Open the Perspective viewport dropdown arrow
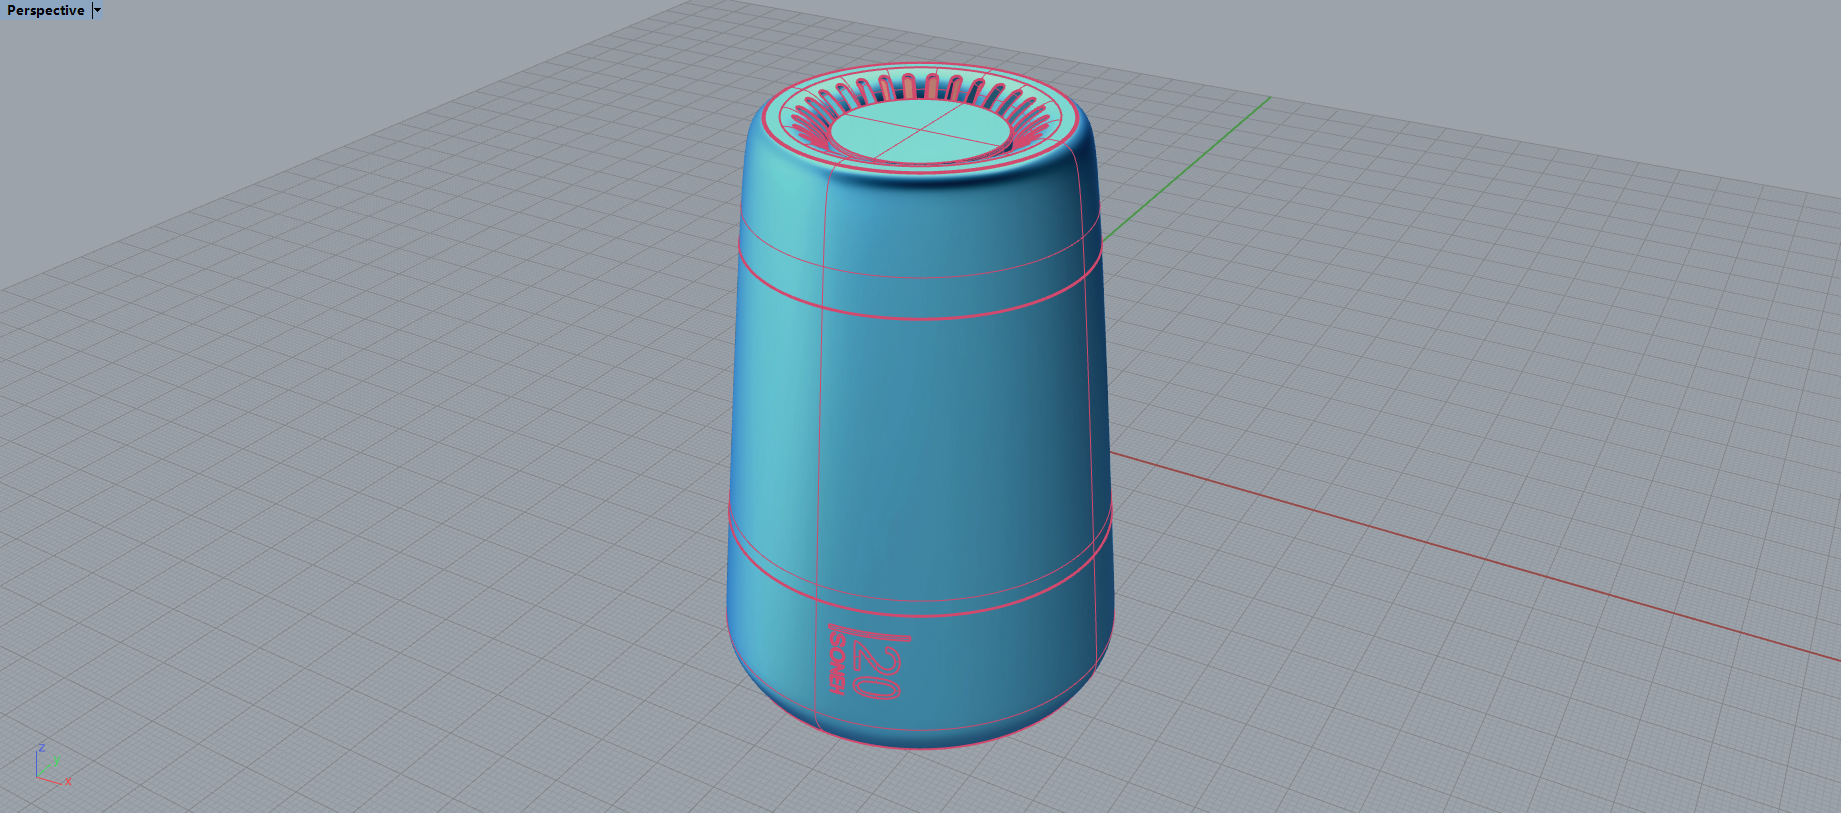The height and width of the screenshot is (813, 1841). [x=97, y=10]
